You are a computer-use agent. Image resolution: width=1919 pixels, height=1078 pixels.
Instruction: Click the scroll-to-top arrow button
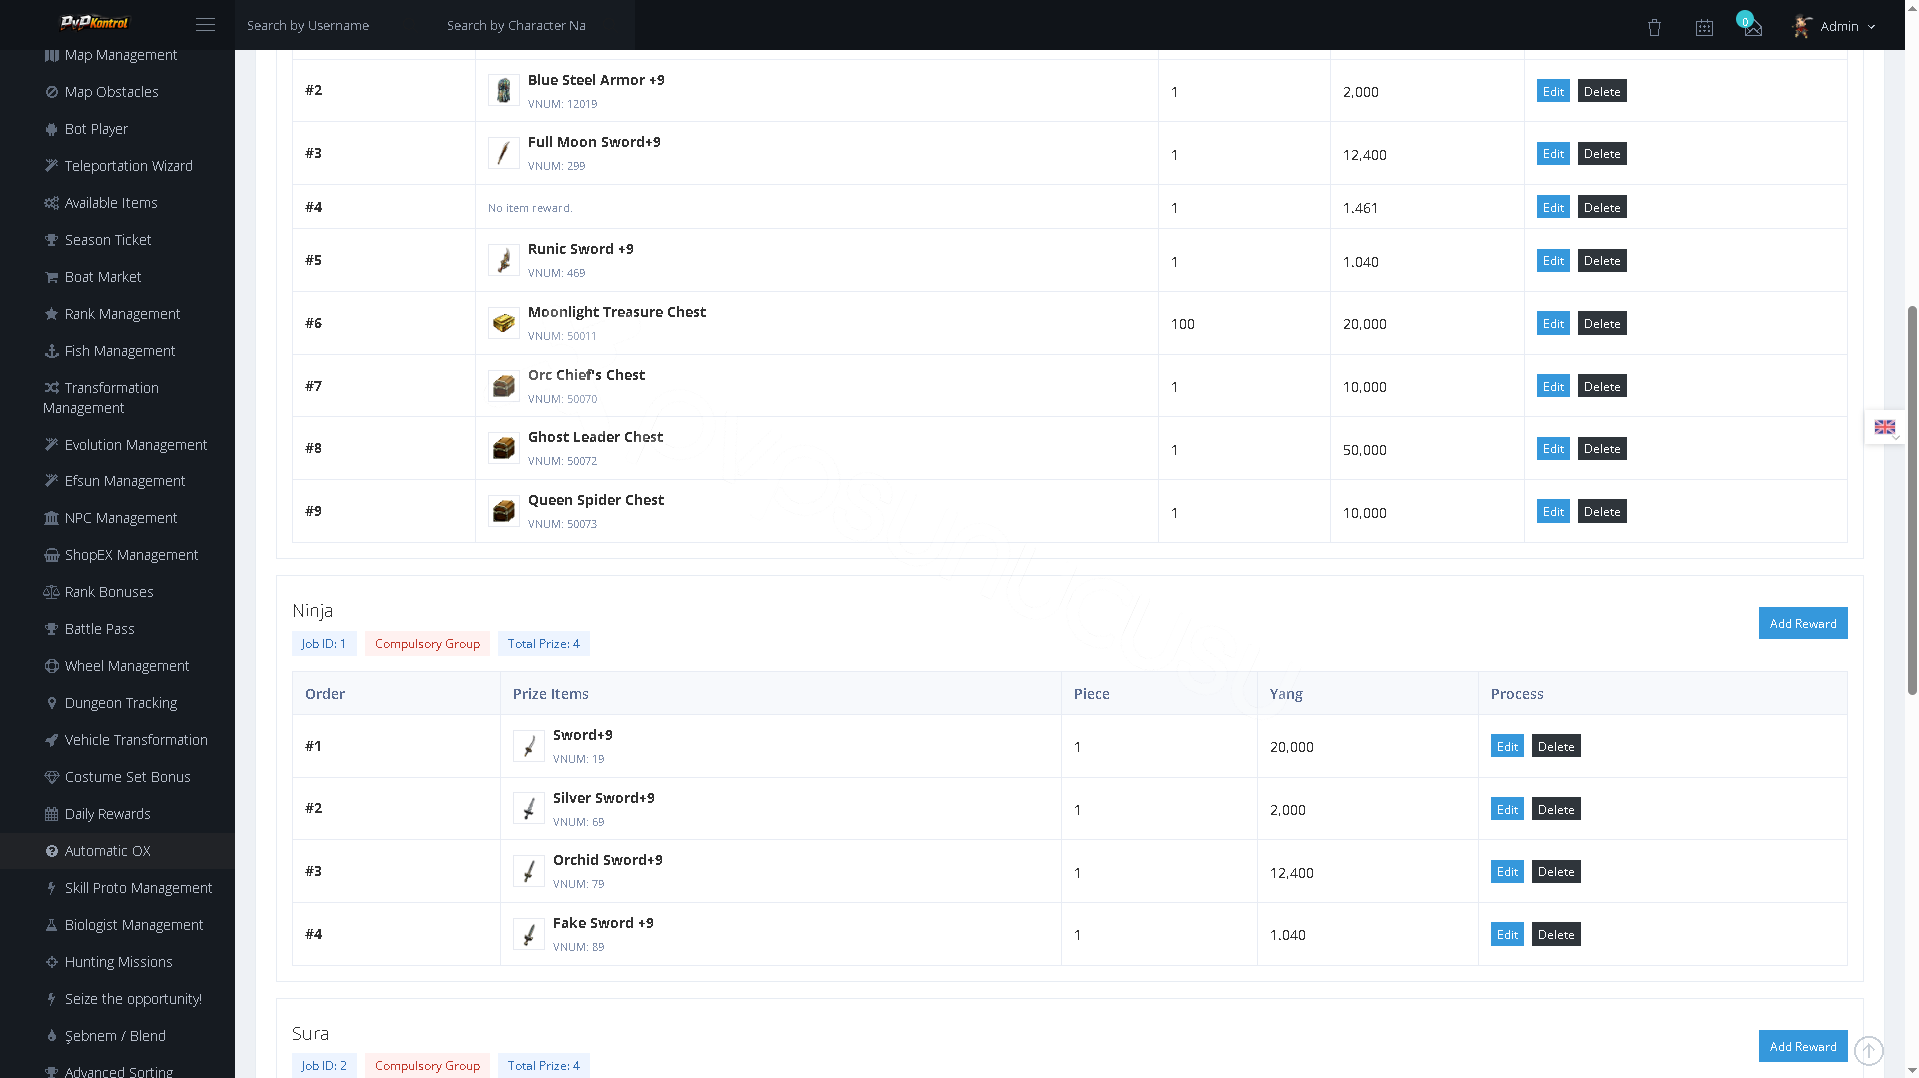tap(1868, 1051)
